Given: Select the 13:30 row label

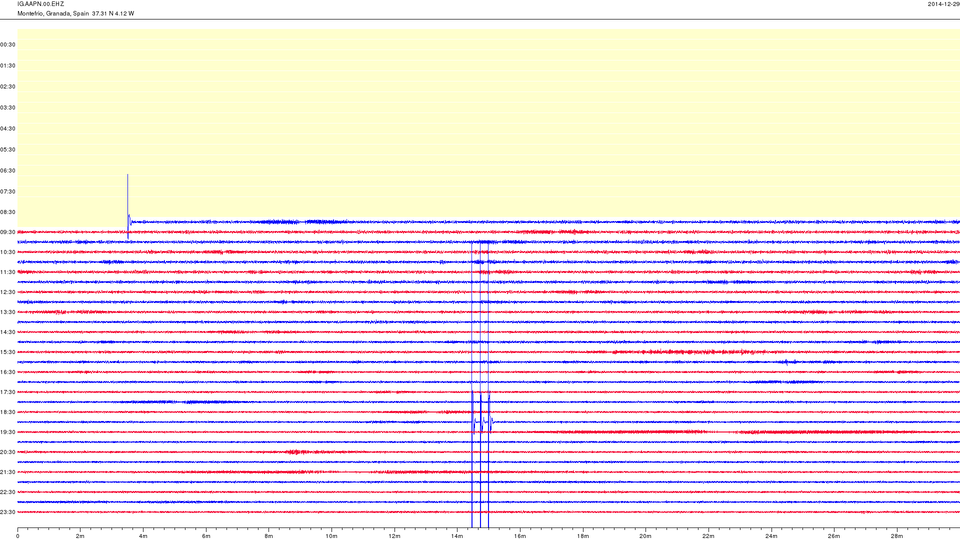Looking at the screenshot, I should 8,312.
